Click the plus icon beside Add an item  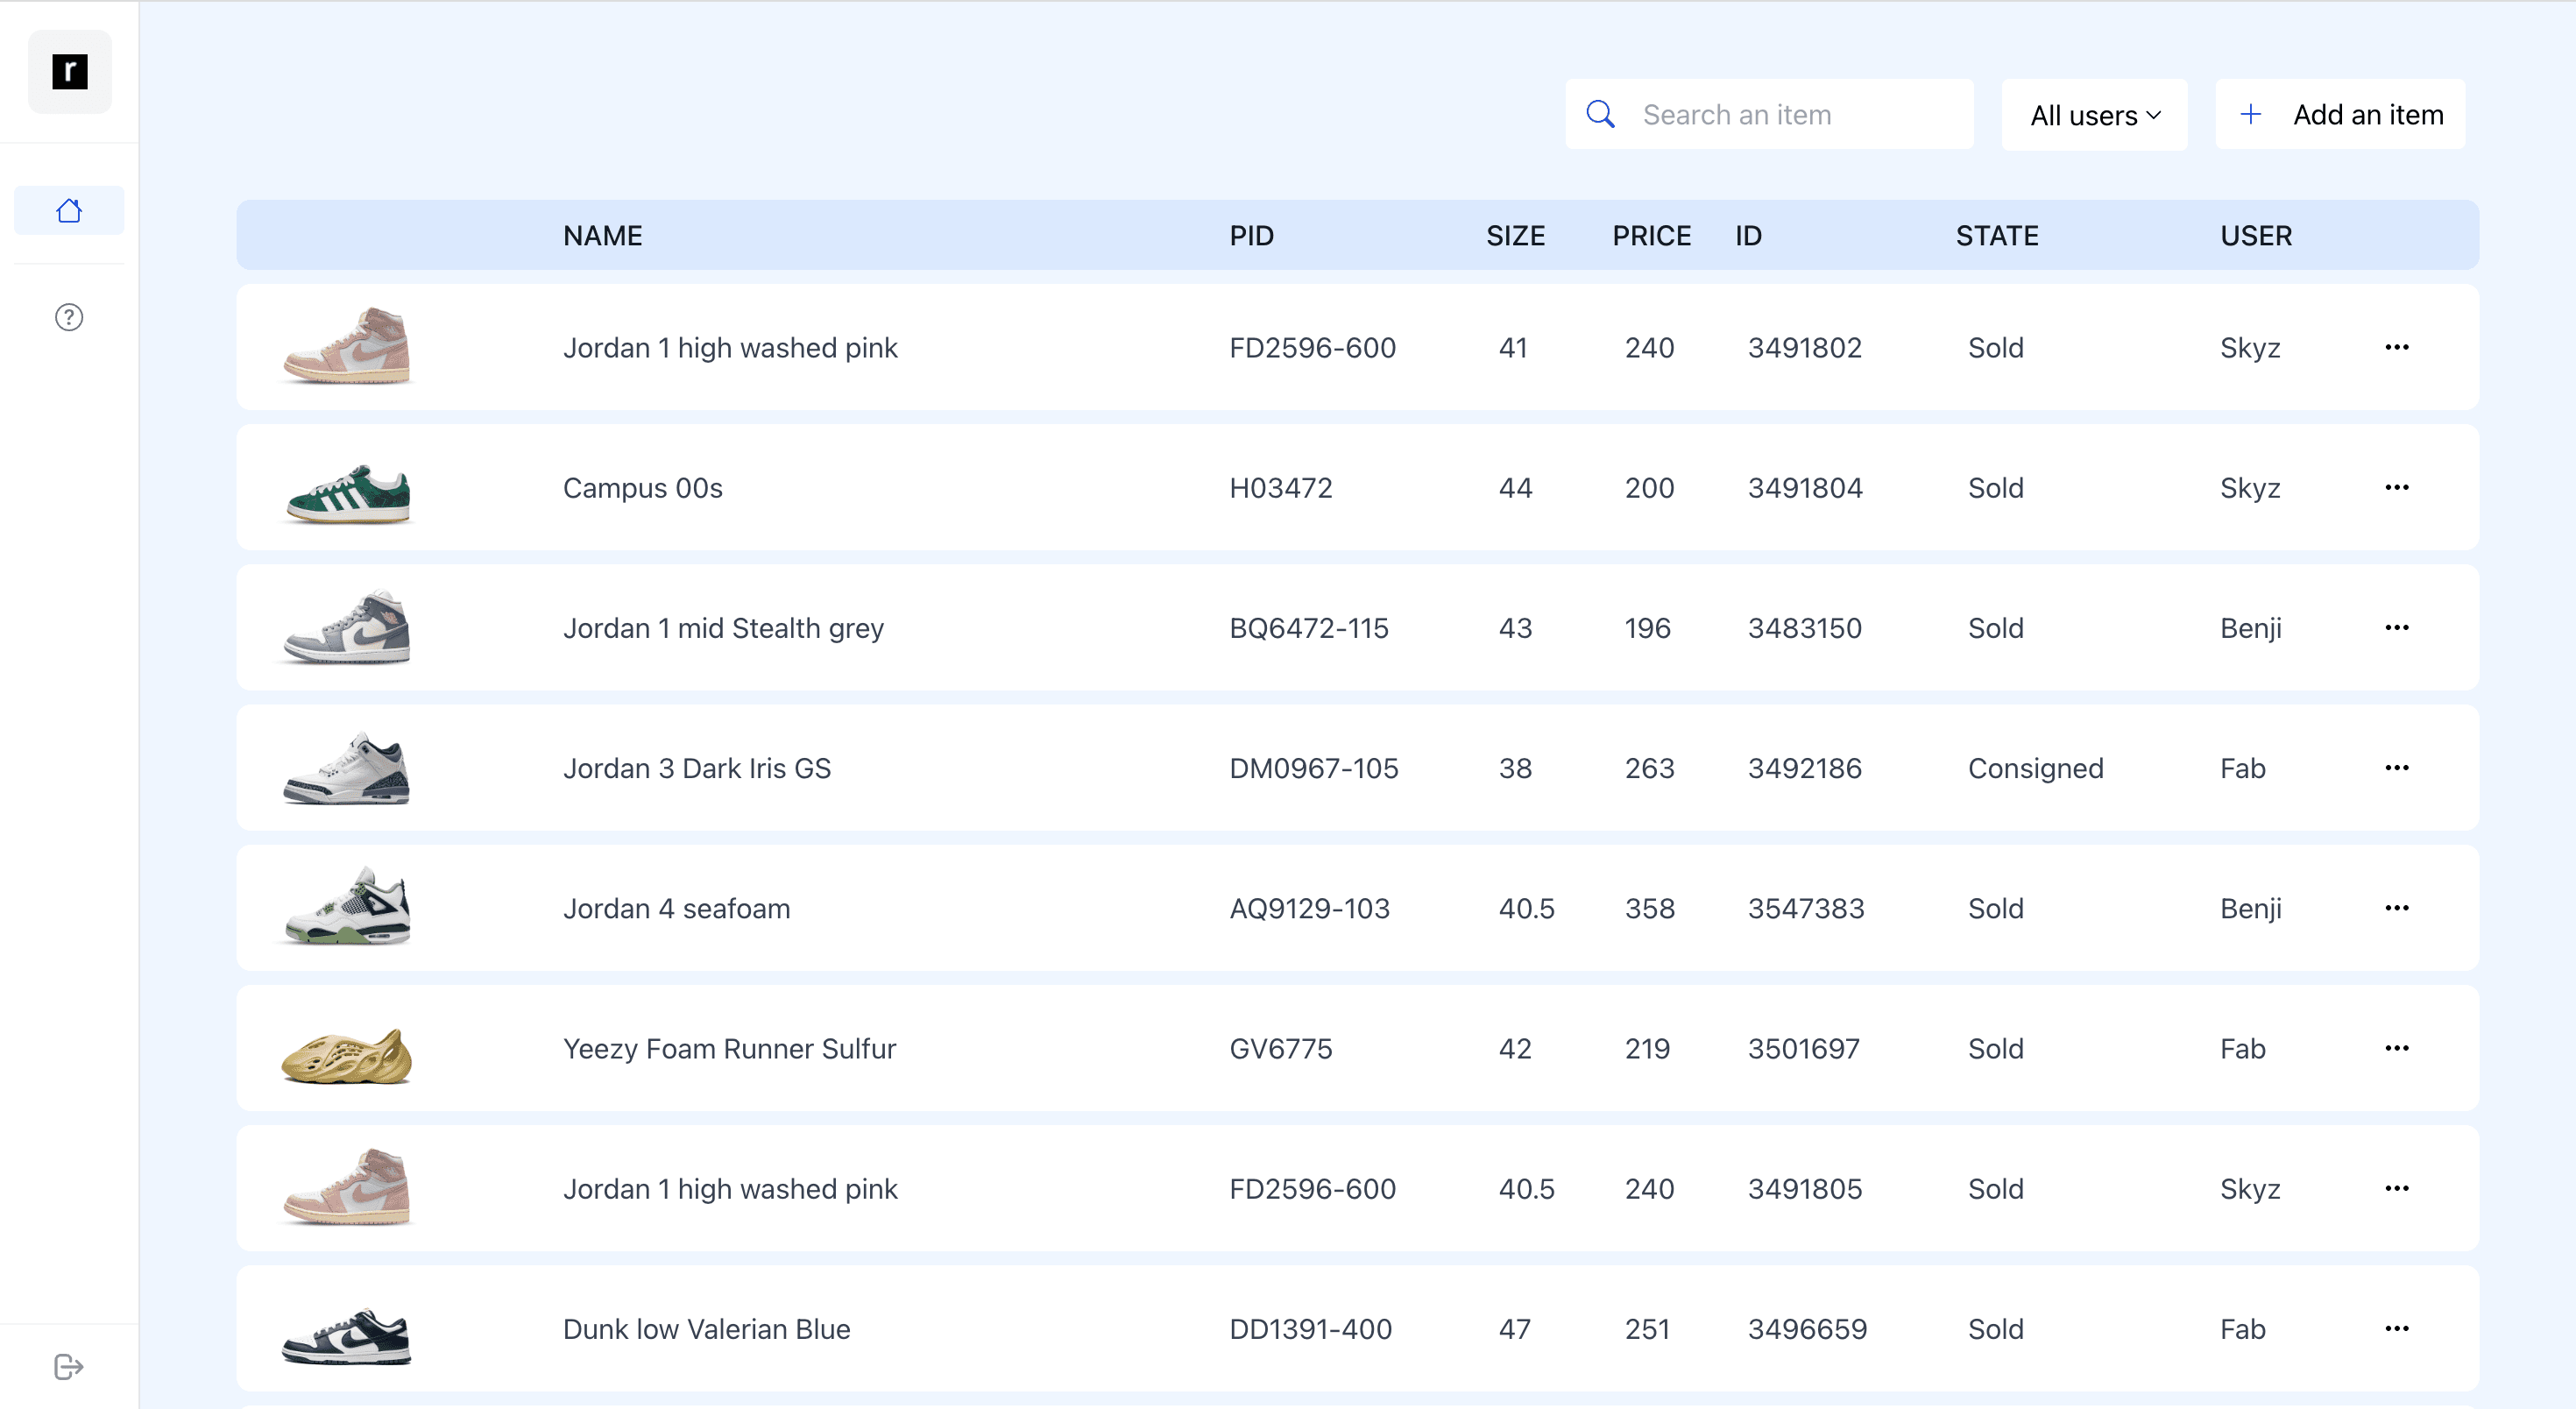(x=2251, y=114)
